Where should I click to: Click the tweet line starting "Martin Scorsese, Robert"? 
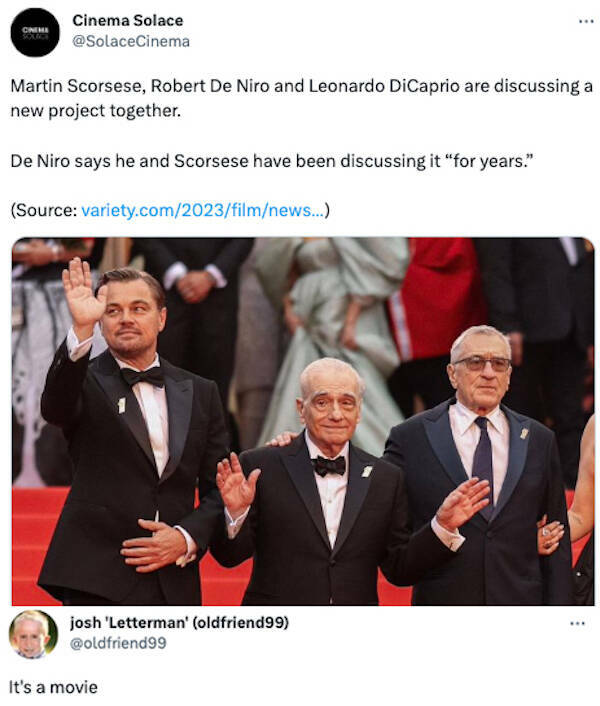click(x=301, y=86)
